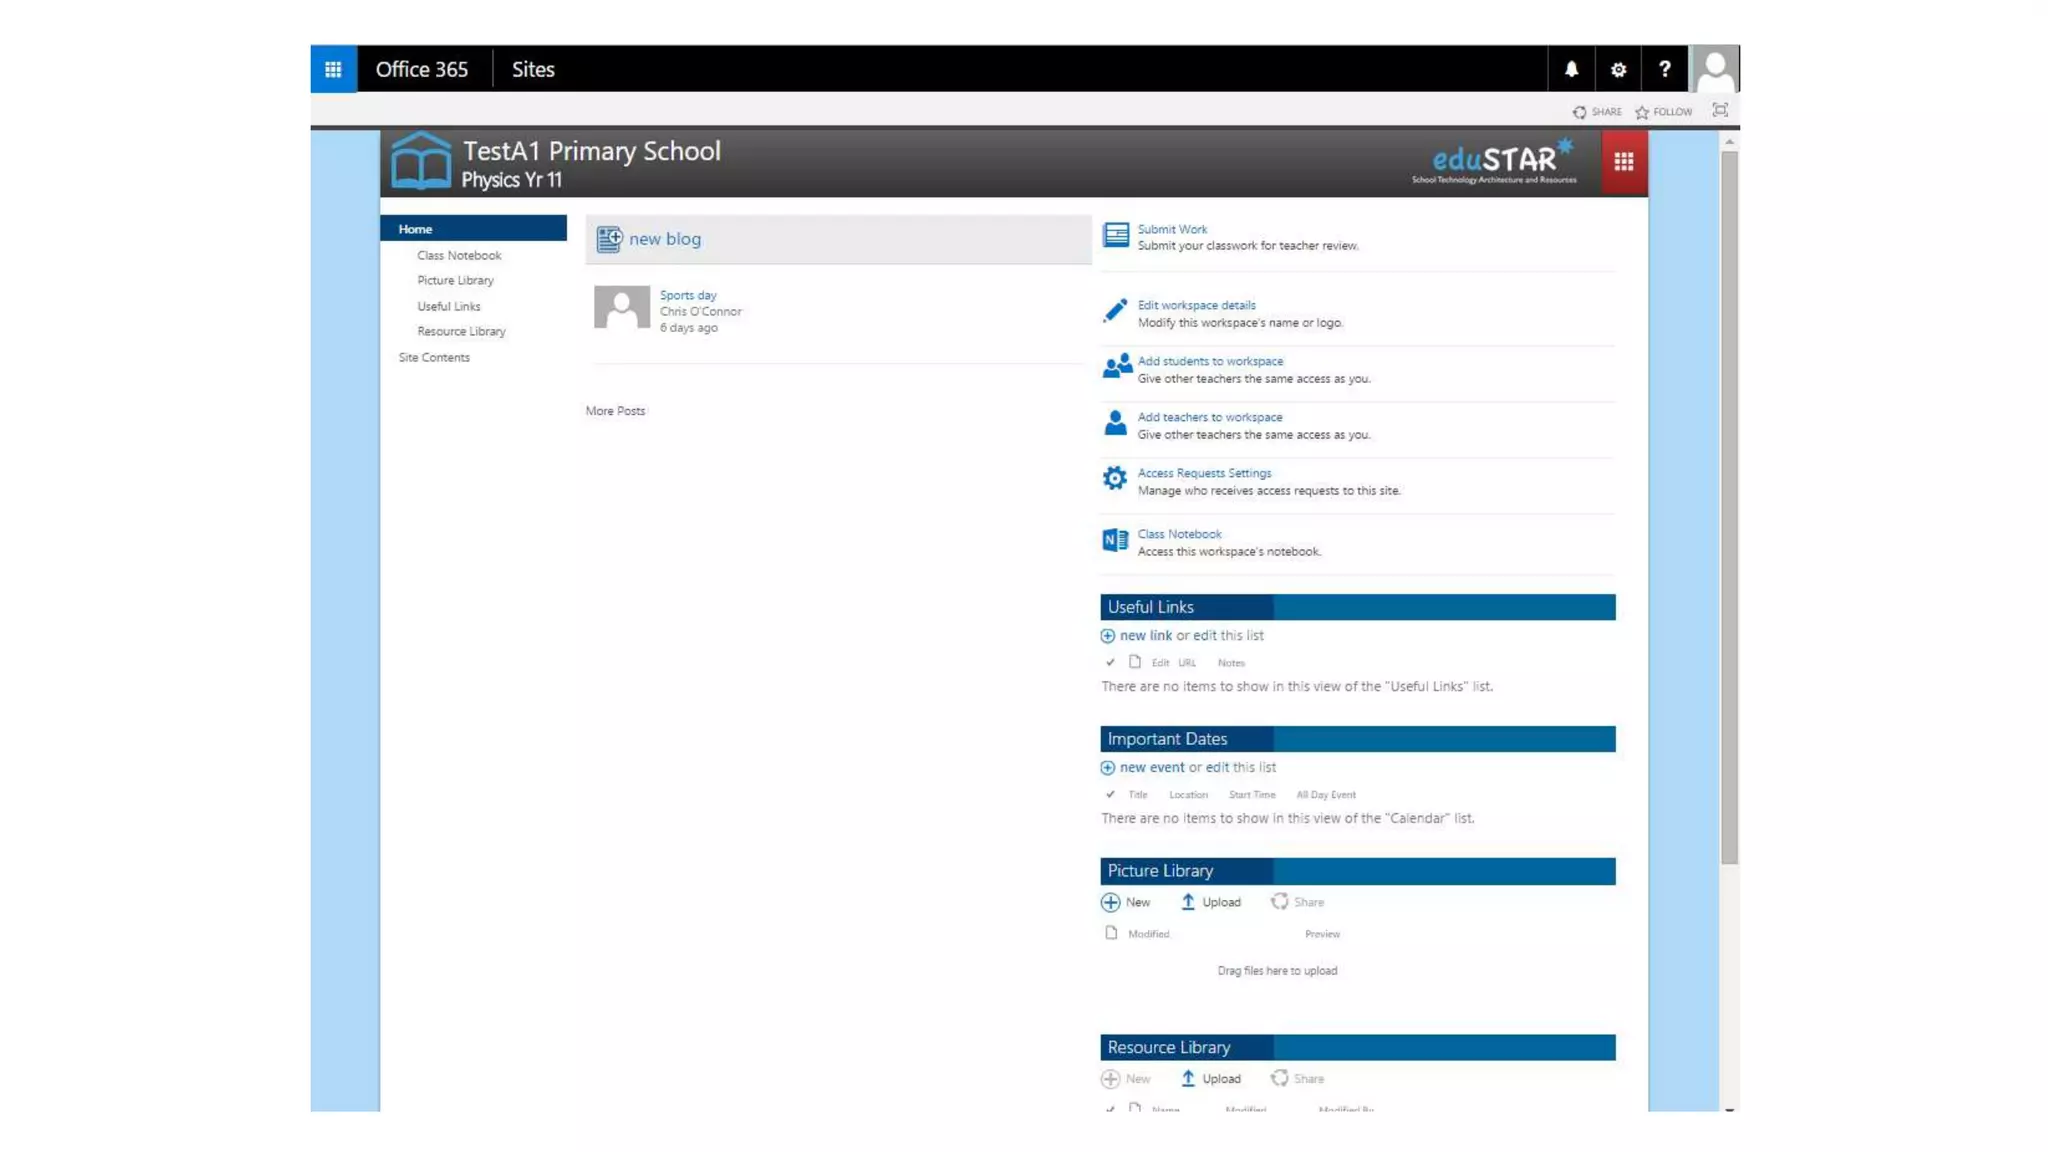
Task: Click the red eduSTAR grid icon
Action: point(1623,162)
